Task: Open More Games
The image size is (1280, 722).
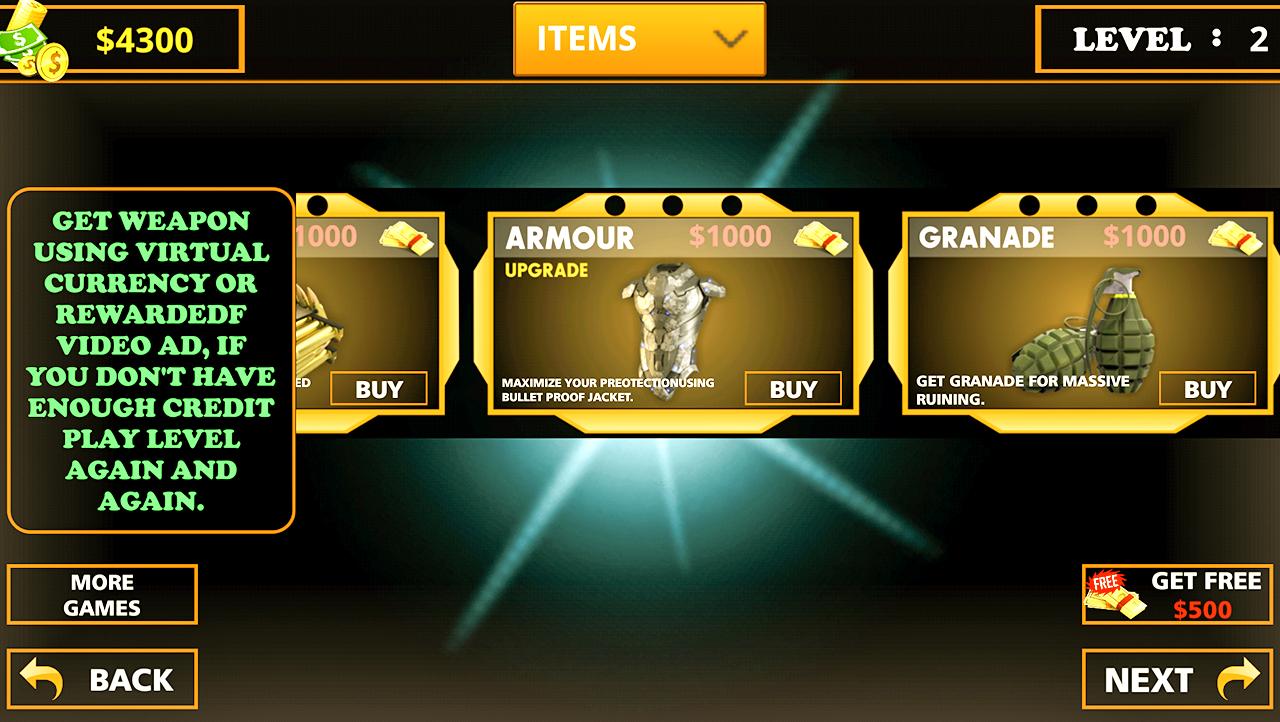Action: (102, 595)
